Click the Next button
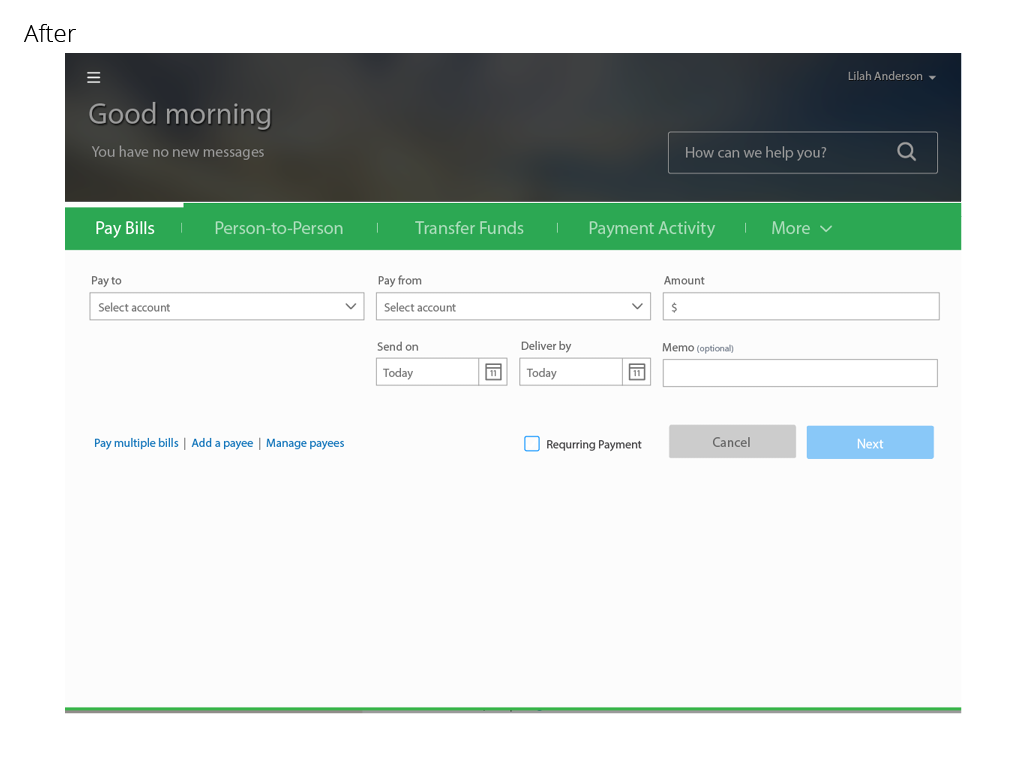This screenshot has width=1024, height=768. [x=870, y=443]
